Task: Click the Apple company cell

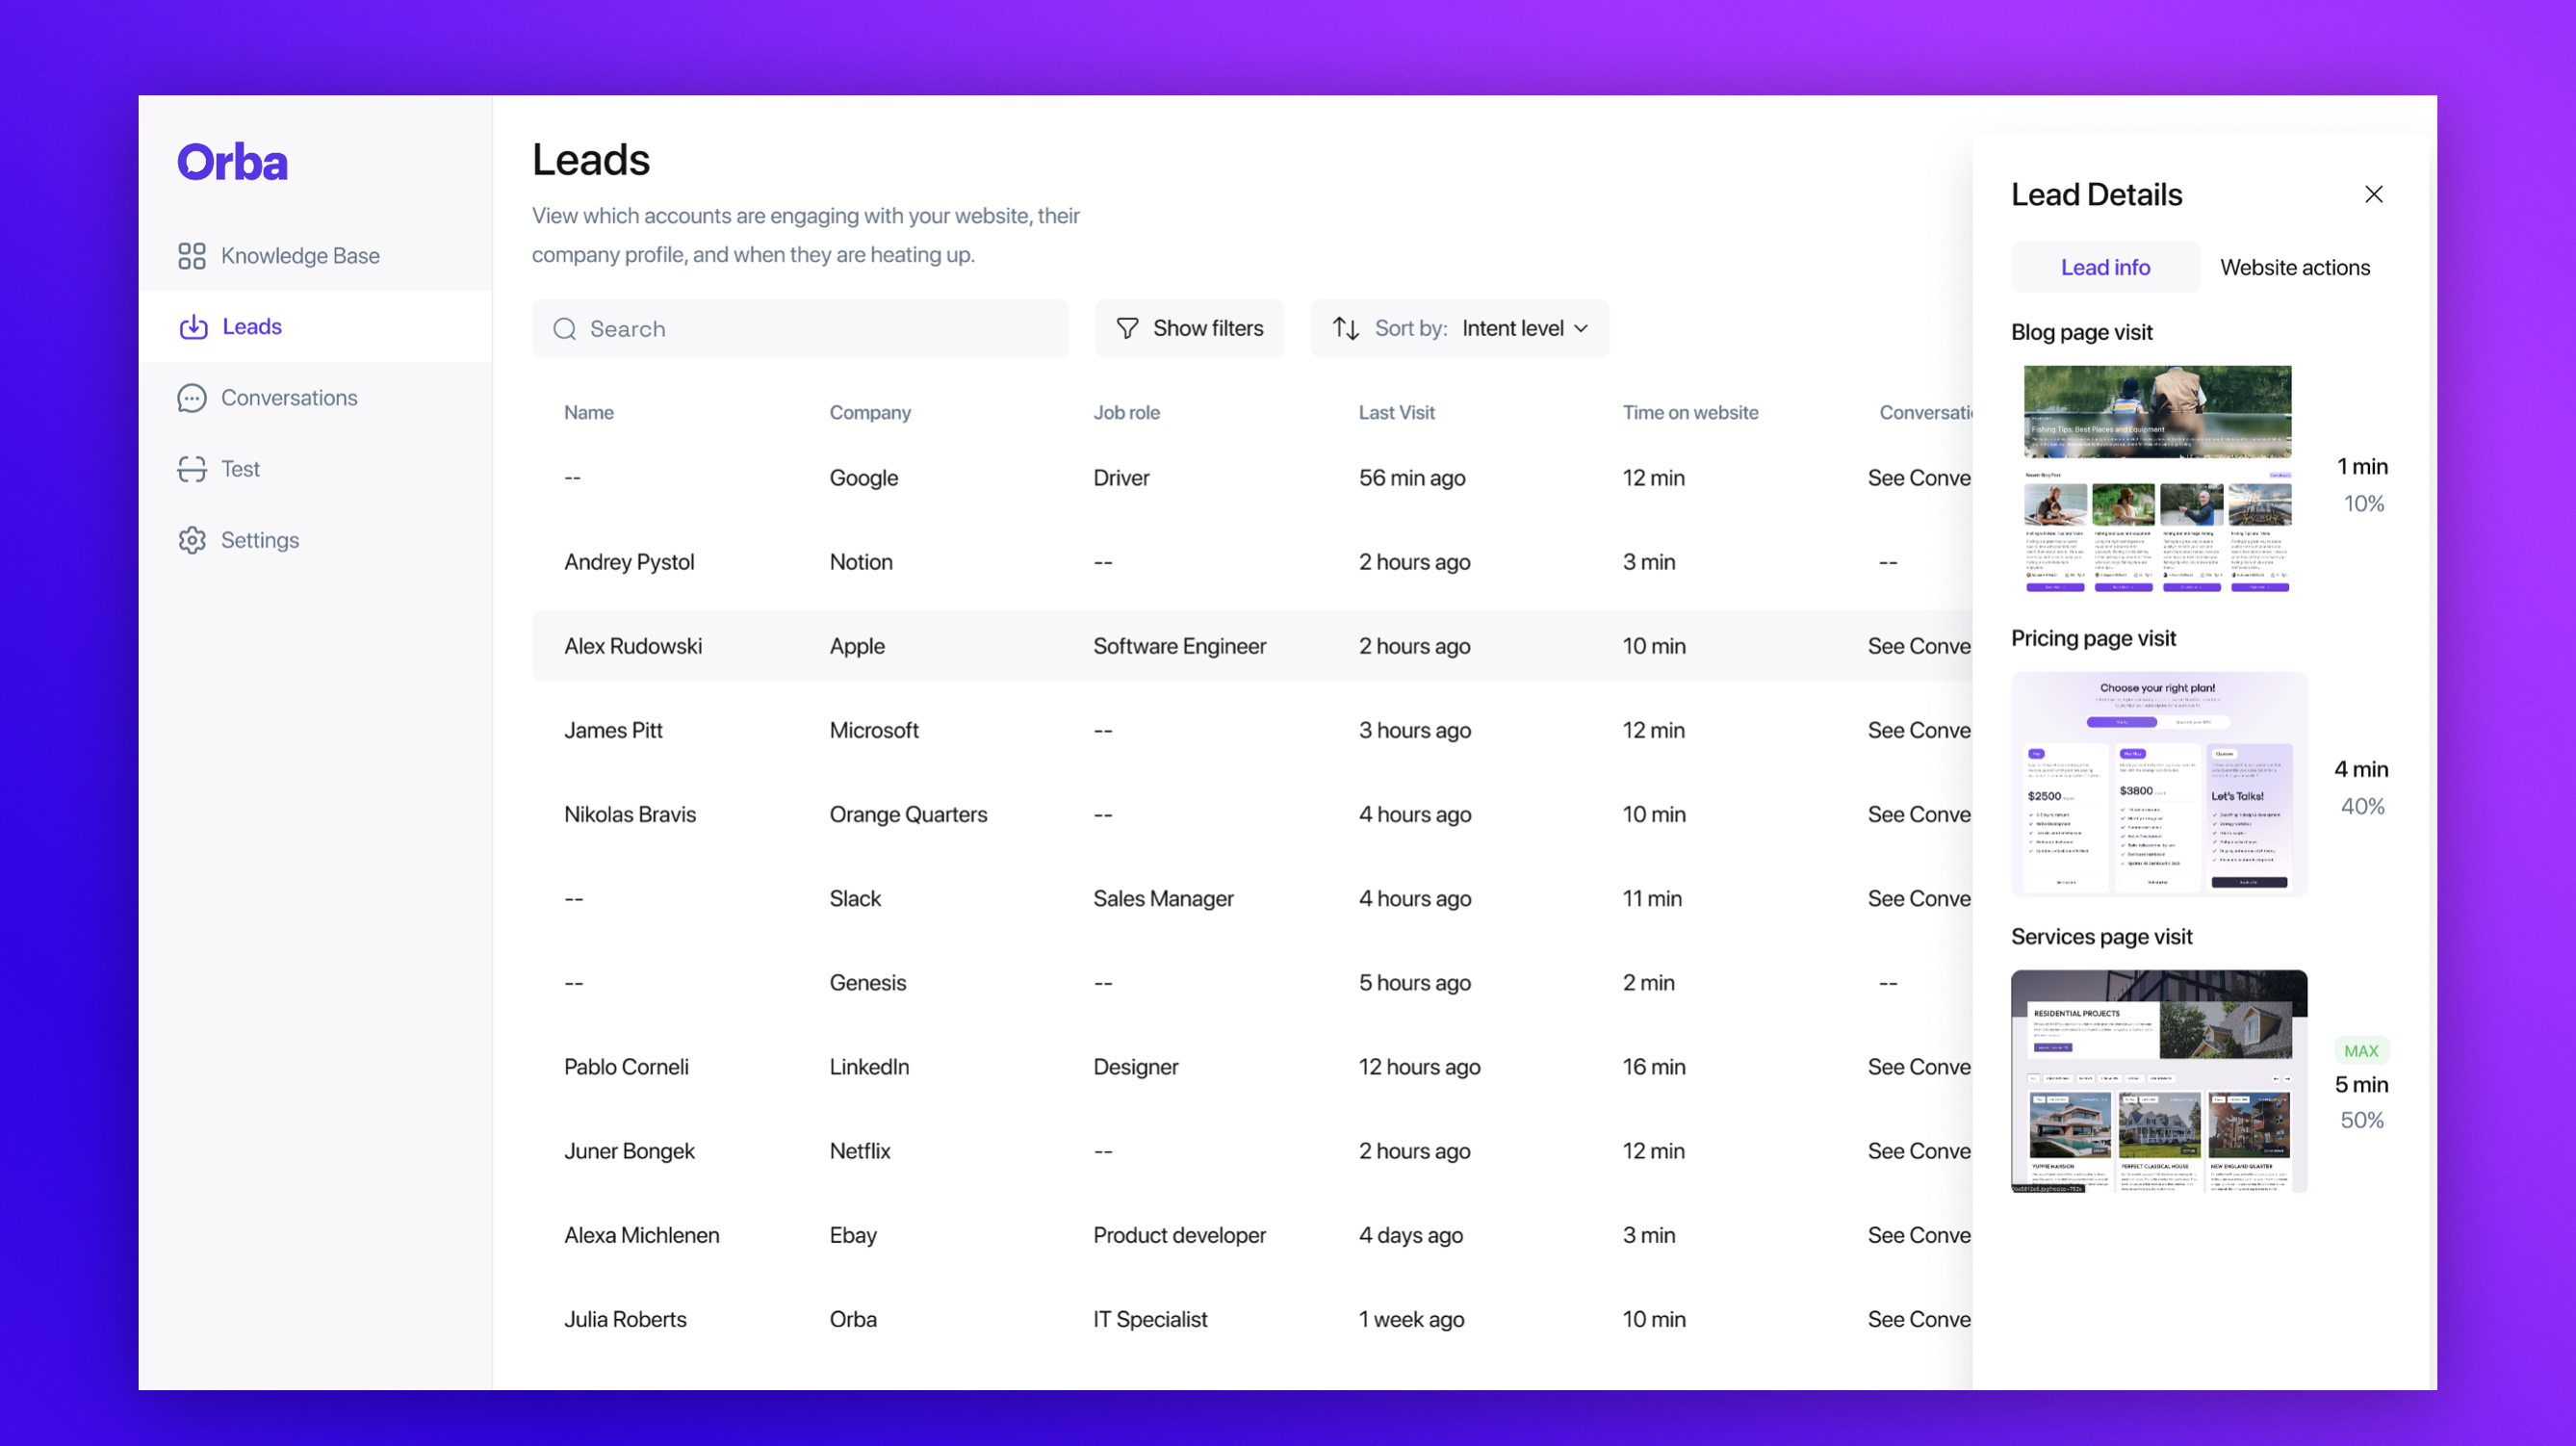Action: 857,646
